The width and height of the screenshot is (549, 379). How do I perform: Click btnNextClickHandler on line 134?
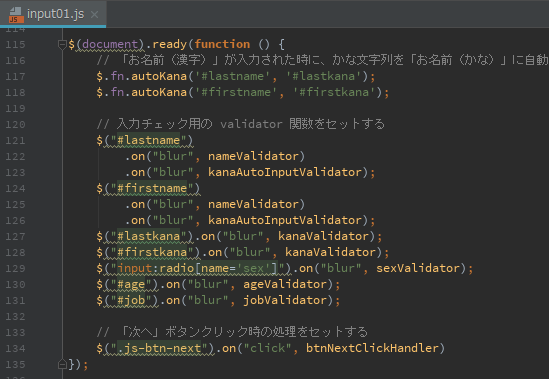coord(373,348)
